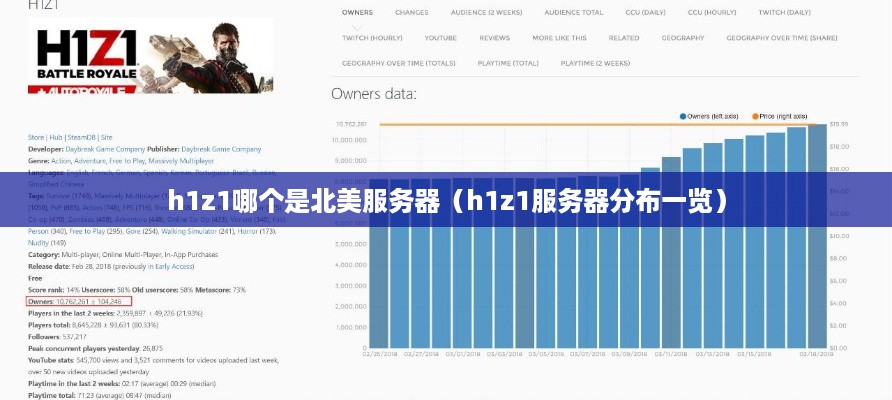Select the TWITCH (DAILY) tab
The image size is (892, 400).
coord(784,13)
